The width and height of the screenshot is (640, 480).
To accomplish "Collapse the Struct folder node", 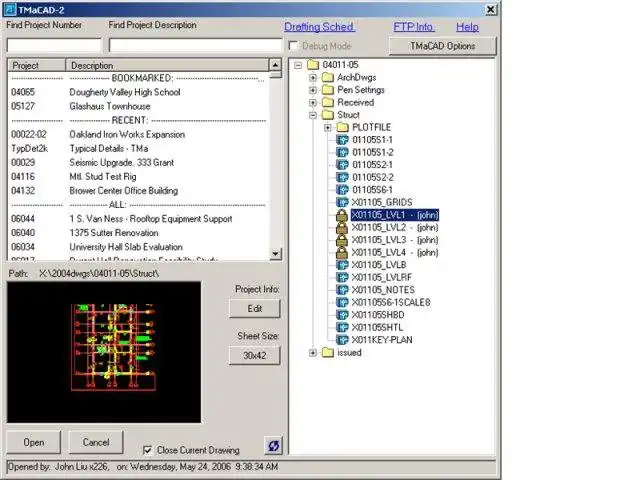I will 313,115.
